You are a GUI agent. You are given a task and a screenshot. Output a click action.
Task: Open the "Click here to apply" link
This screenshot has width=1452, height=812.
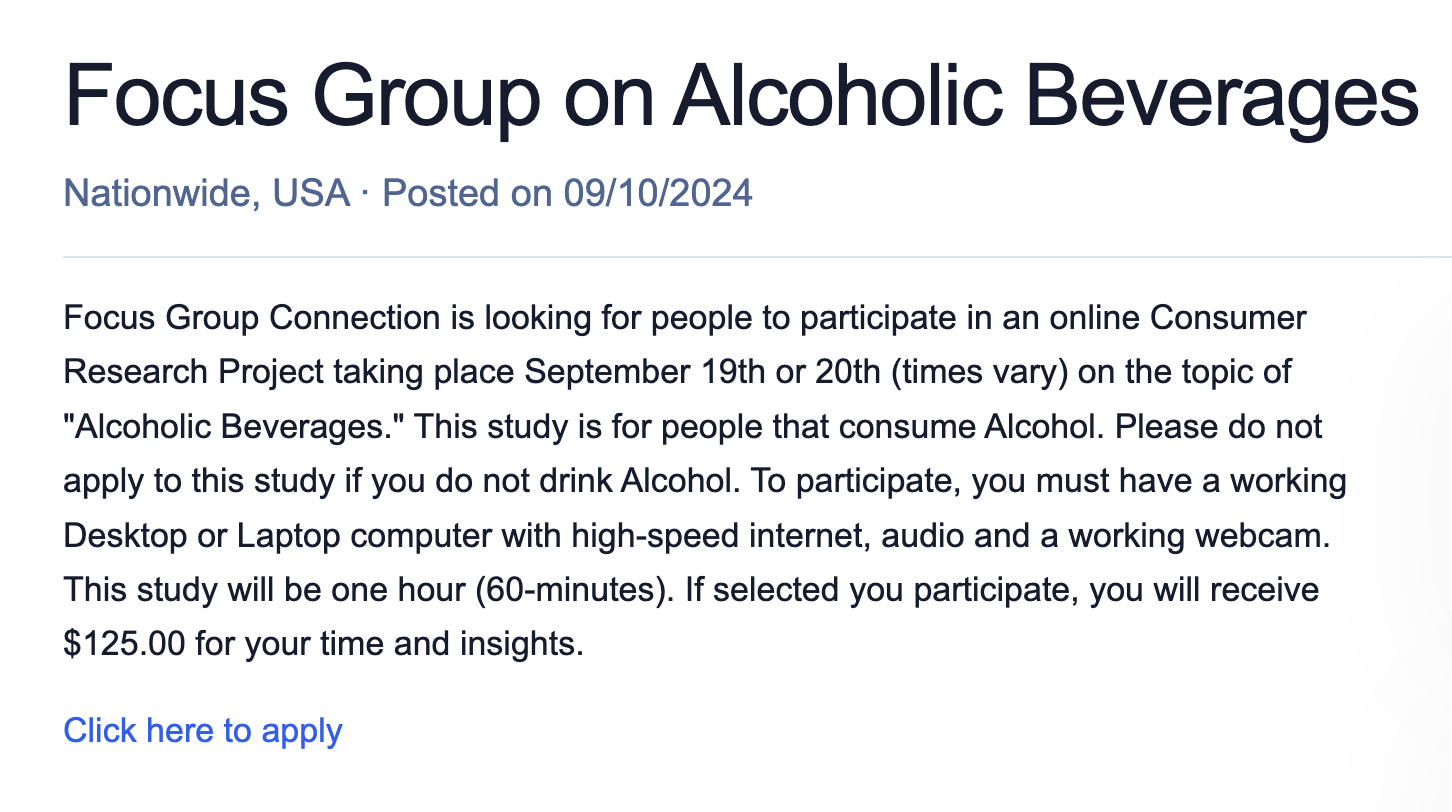click(x=203, y=730)
